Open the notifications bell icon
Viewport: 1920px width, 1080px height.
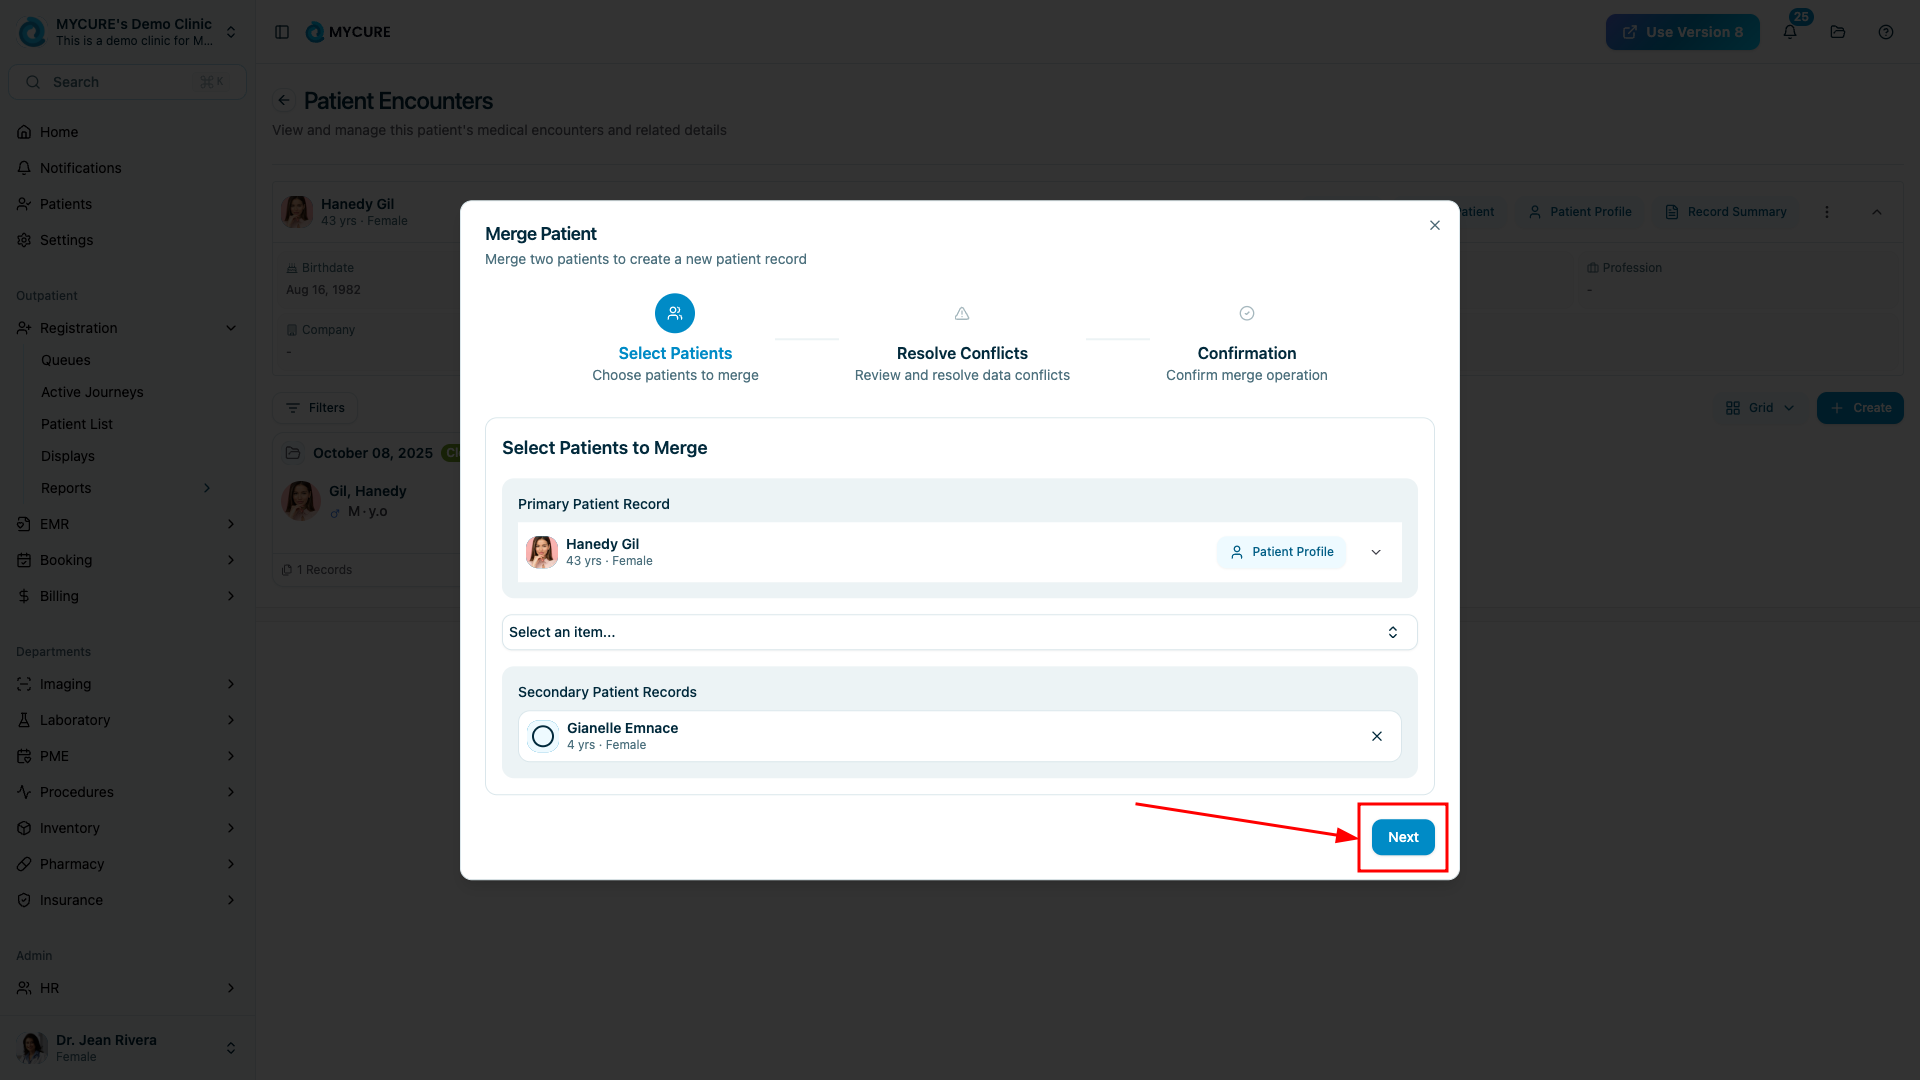tap(1790, 32)
